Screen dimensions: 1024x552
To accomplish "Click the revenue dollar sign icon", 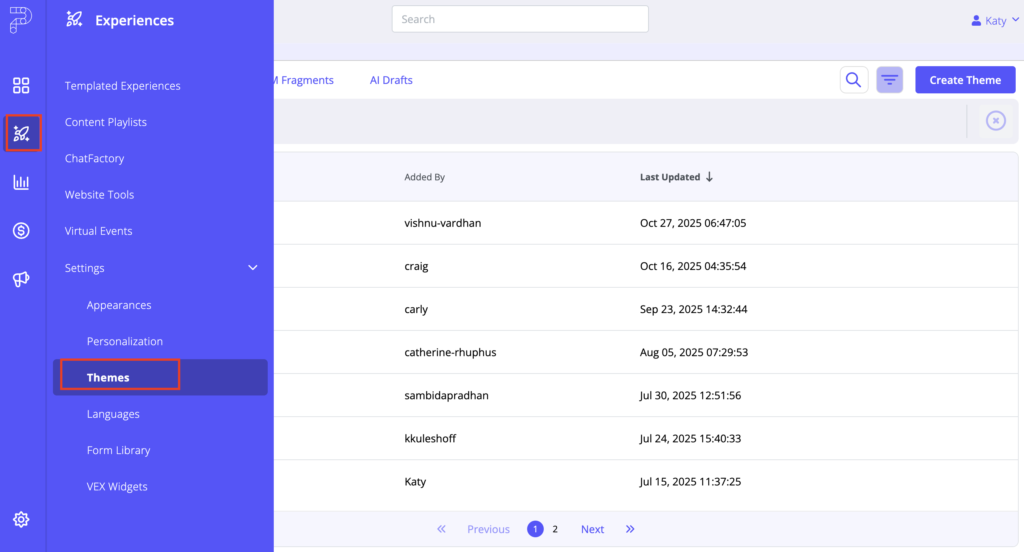I will [x=21, y=231].
